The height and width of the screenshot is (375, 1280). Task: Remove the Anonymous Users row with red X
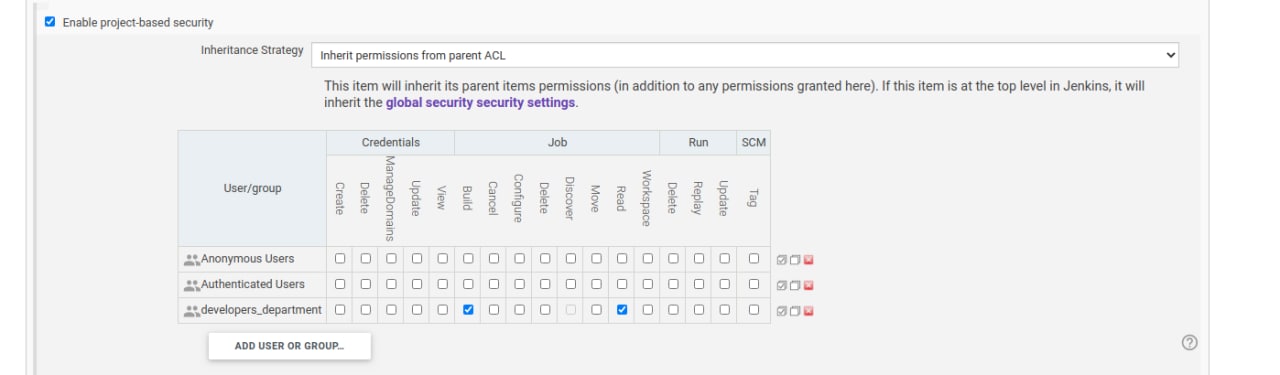click(x=808, y=259)
